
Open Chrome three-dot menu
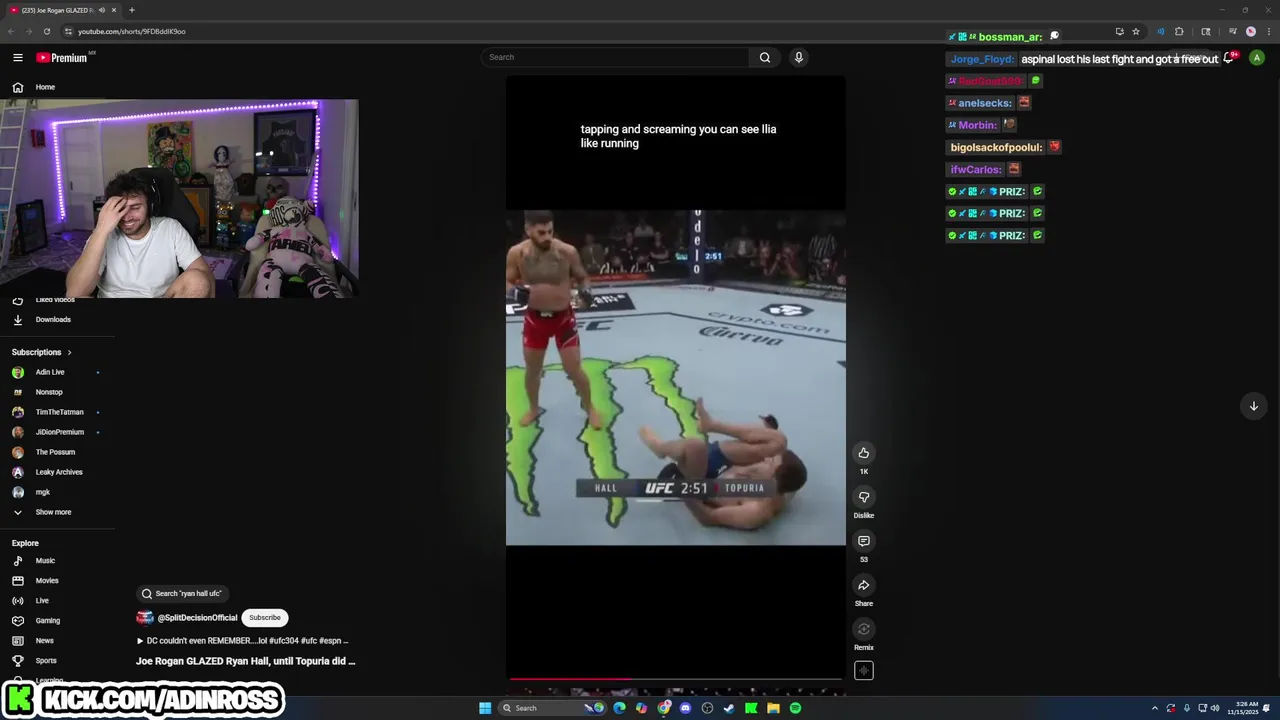click(x=1267, y=31)
